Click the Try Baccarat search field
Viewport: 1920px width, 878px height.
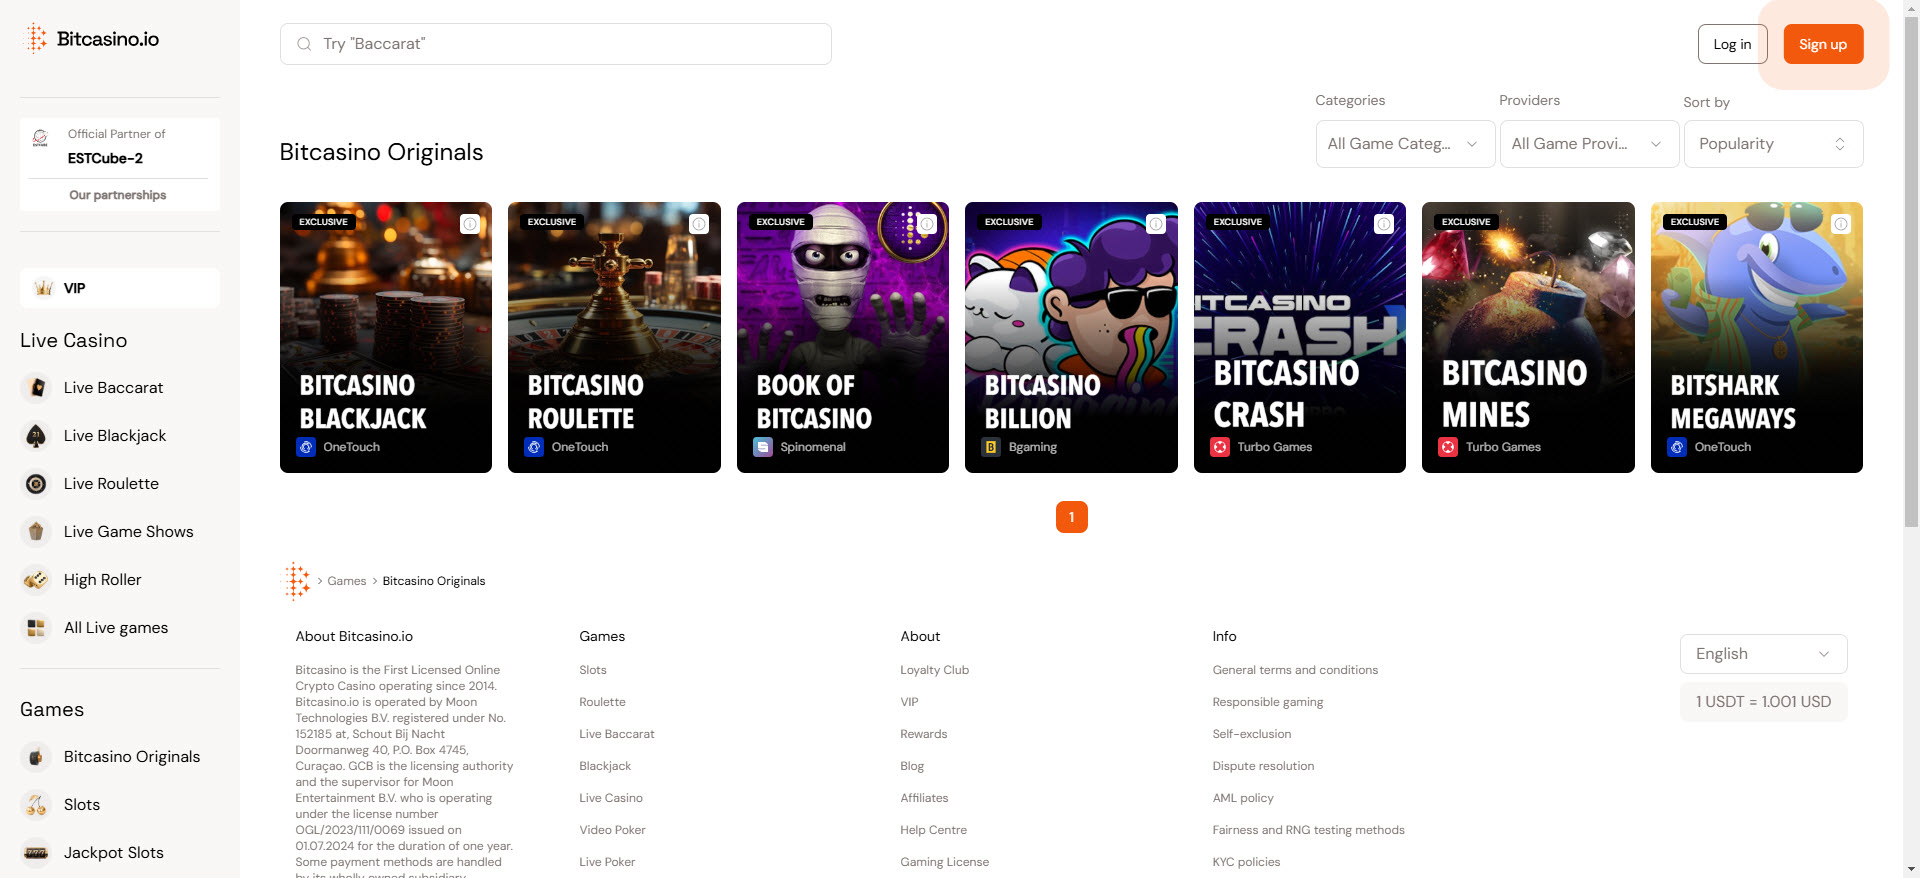[x=556, y=44]
